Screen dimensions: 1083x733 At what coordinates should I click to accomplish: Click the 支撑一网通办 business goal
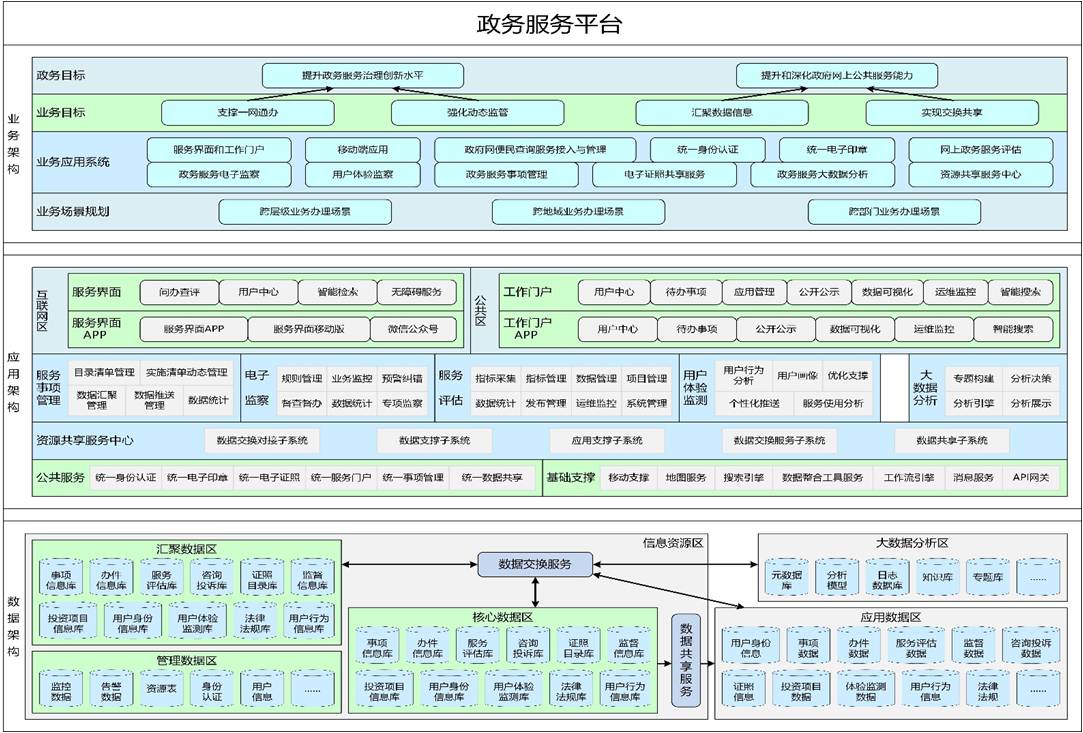(x=248, y=113)
